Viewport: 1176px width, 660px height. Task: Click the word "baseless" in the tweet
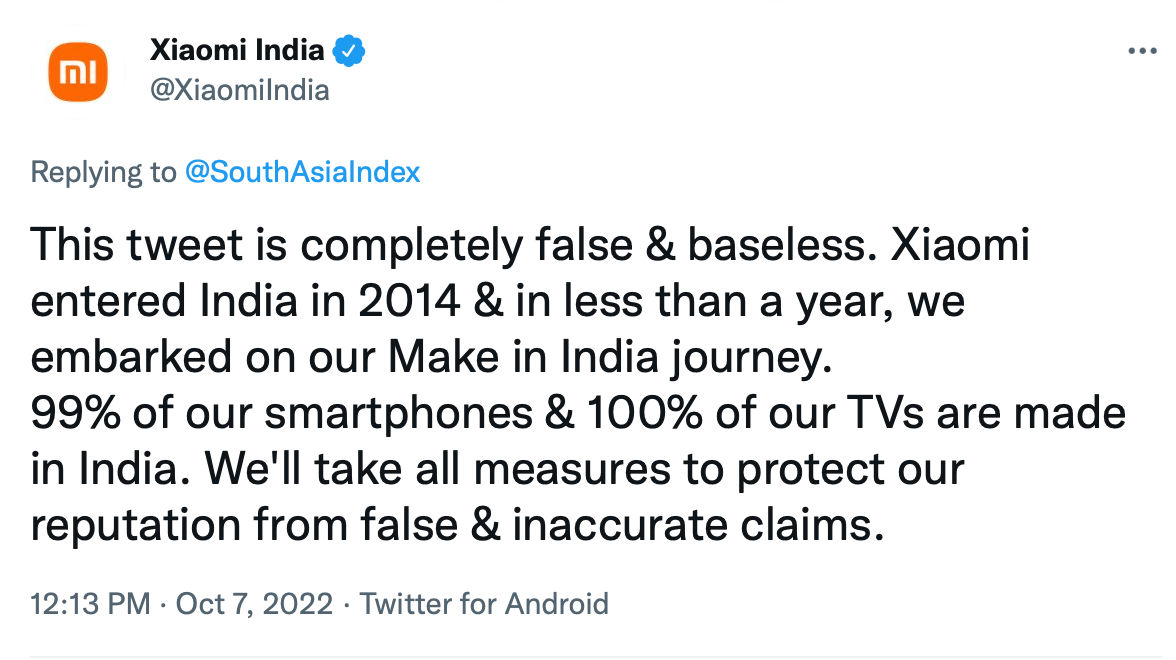click(782, 245)
